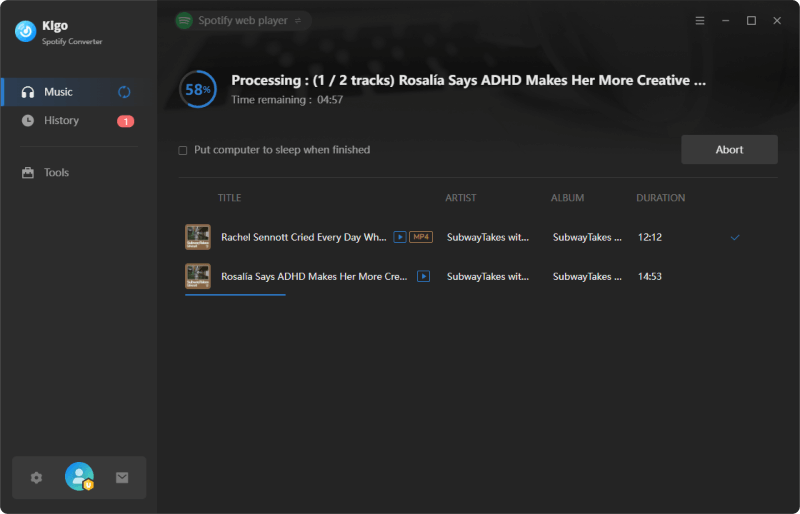Click the video icon on Rosalía row

click(x=423, y=276)
